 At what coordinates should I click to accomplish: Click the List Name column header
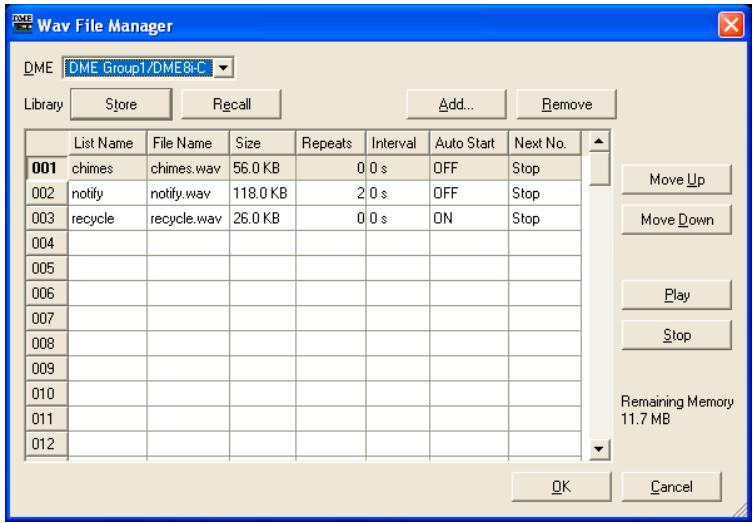[x=107, y=143]
